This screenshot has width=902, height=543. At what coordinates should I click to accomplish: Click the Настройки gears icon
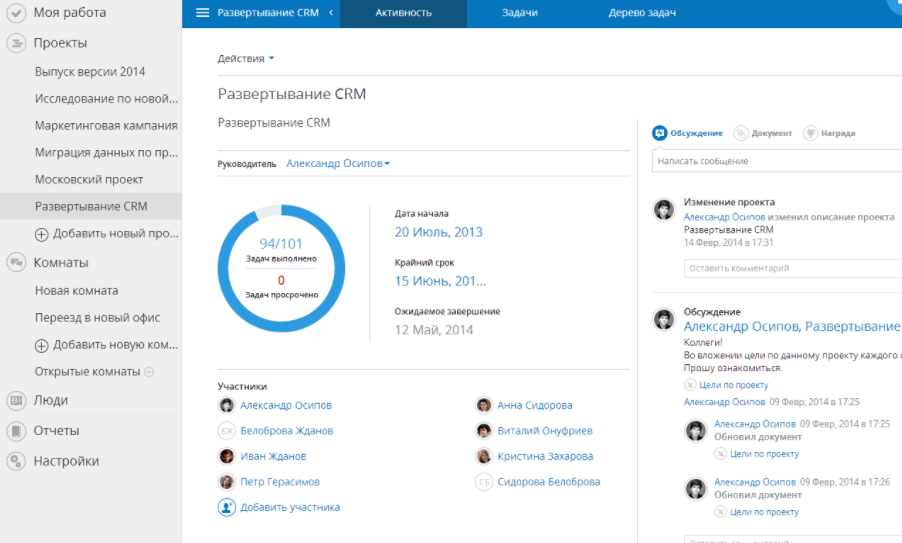(16, 461)
